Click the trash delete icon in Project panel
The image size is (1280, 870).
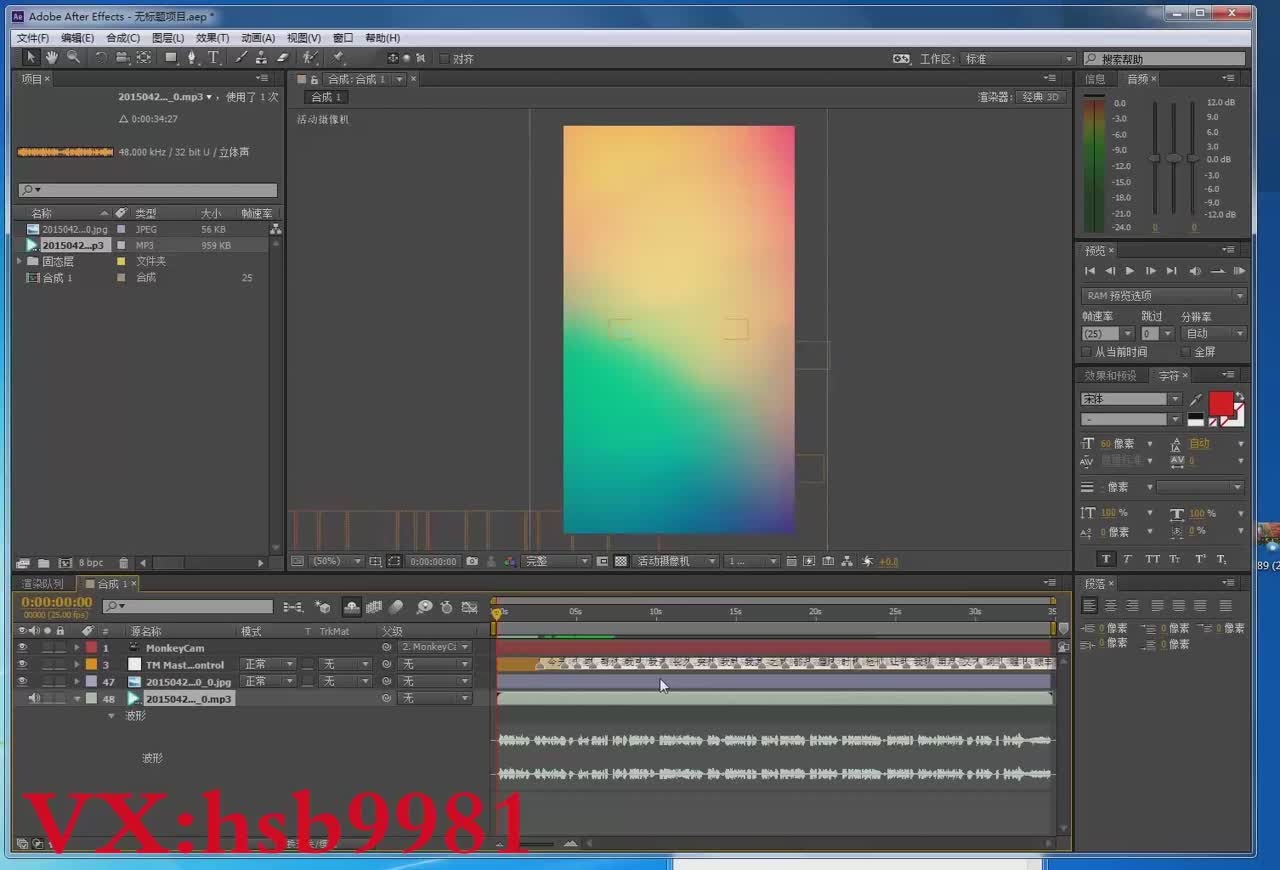point(123,563)
